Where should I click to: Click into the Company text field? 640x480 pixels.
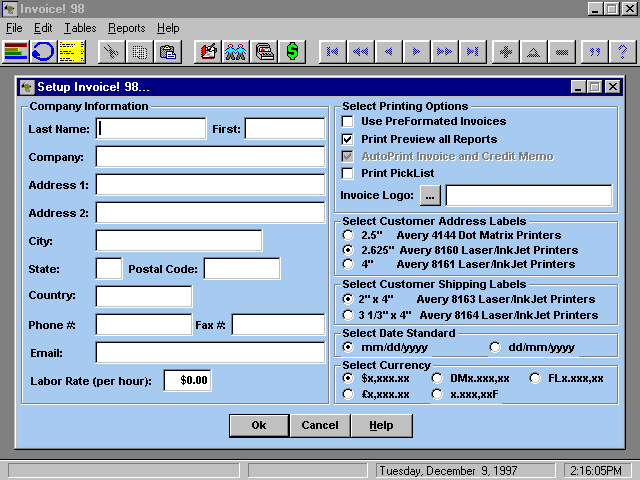[x=210, y=157]
